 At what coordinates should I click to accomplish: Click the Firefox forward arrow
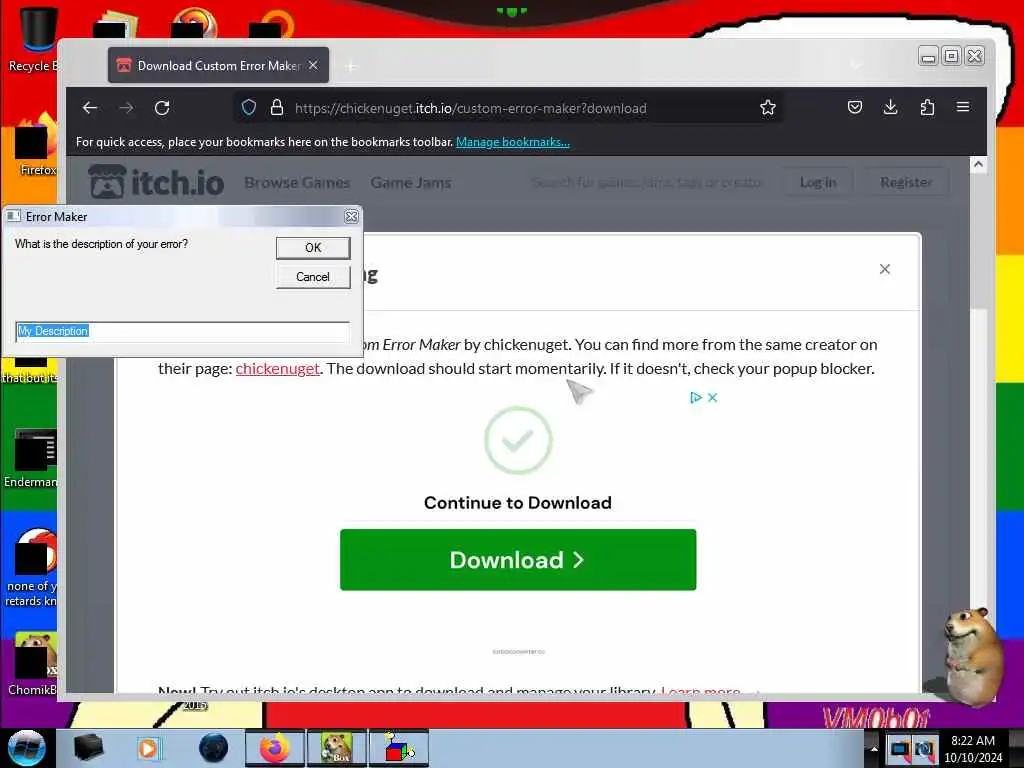pyautogui.click(x=127, y=108)
